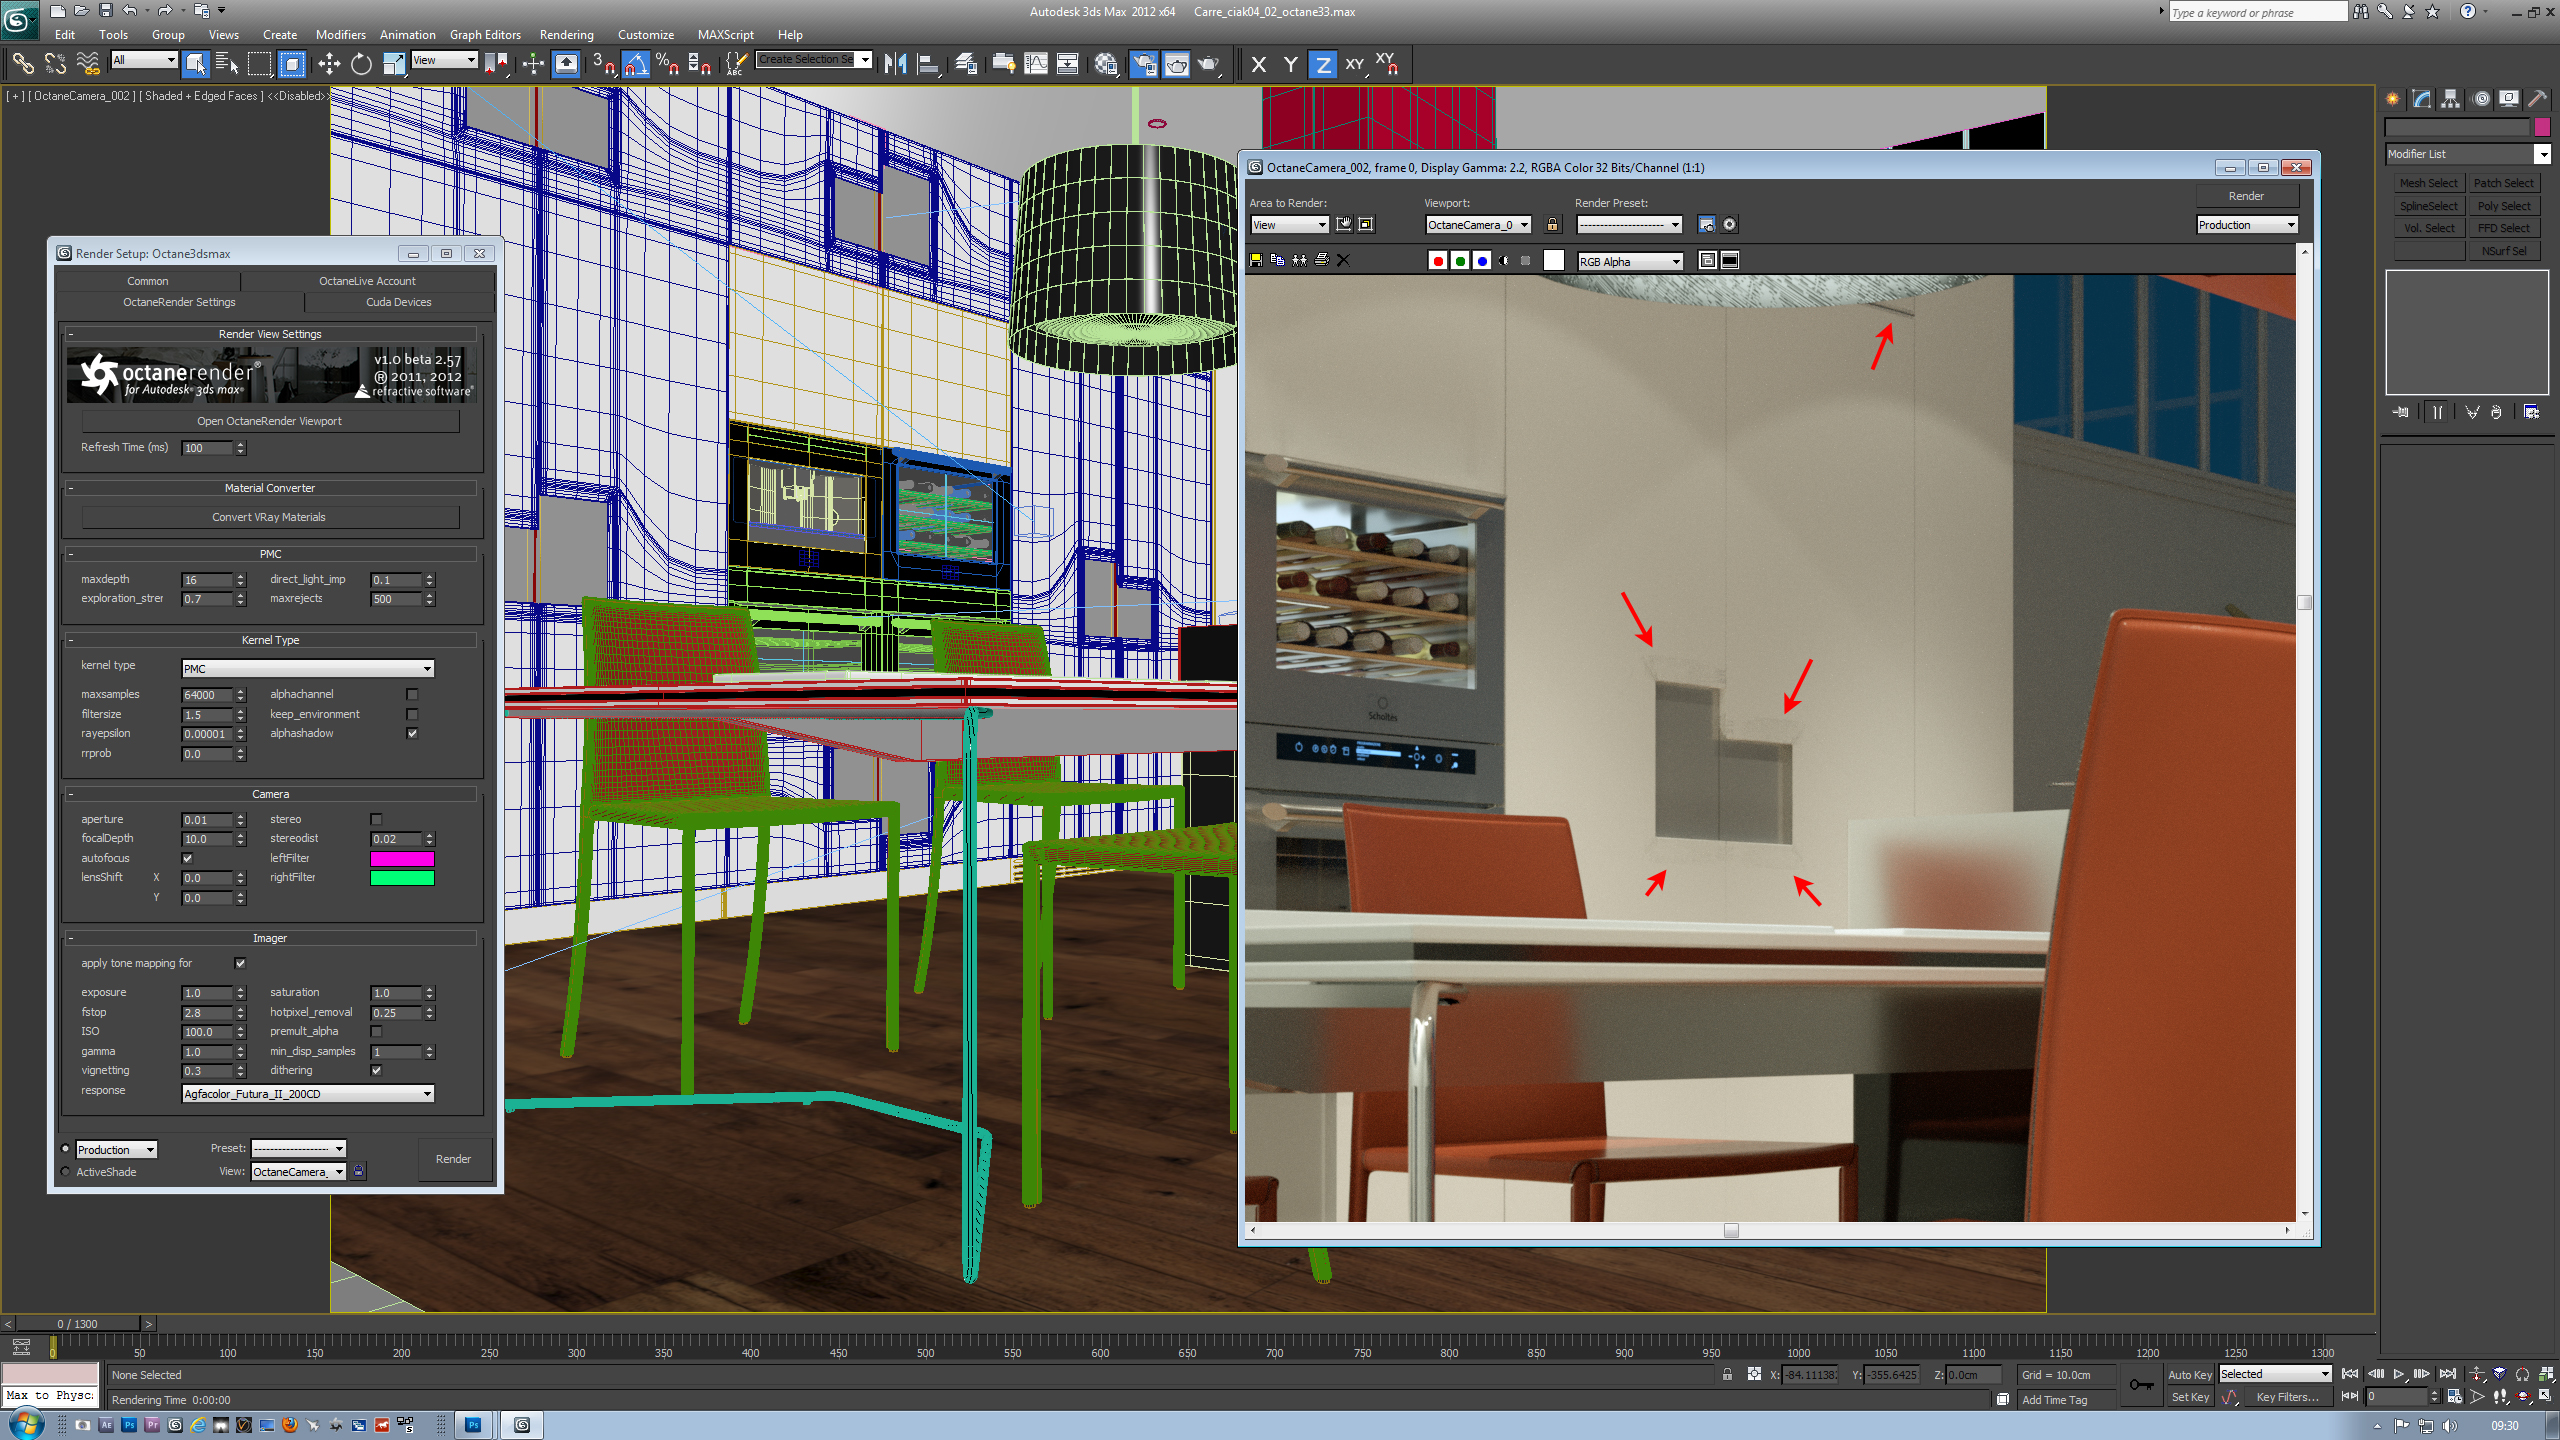Click the magenta leftFilter color swatch
This screenshot has width=2560, height=1440.
[402, 858]
